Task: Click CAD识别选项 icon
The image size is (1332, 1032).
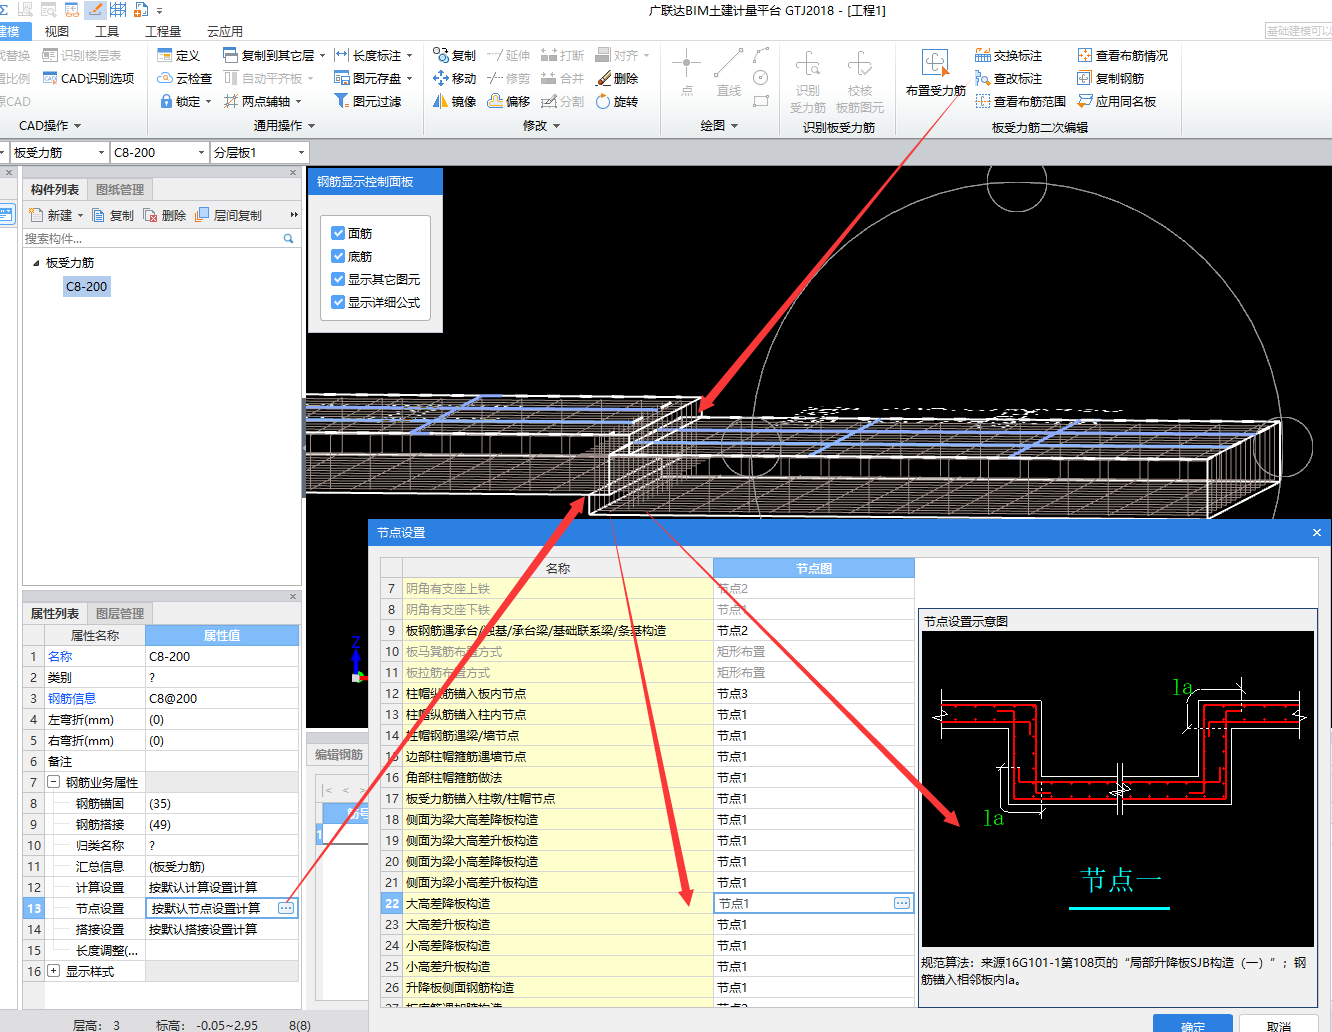Action: (x=50, y=79)
